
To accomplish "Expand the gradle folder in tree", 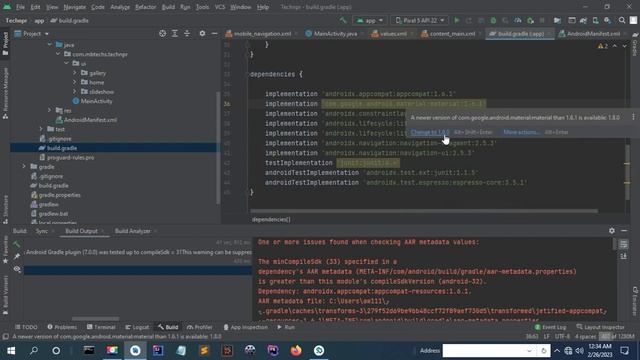I will 24,167.
